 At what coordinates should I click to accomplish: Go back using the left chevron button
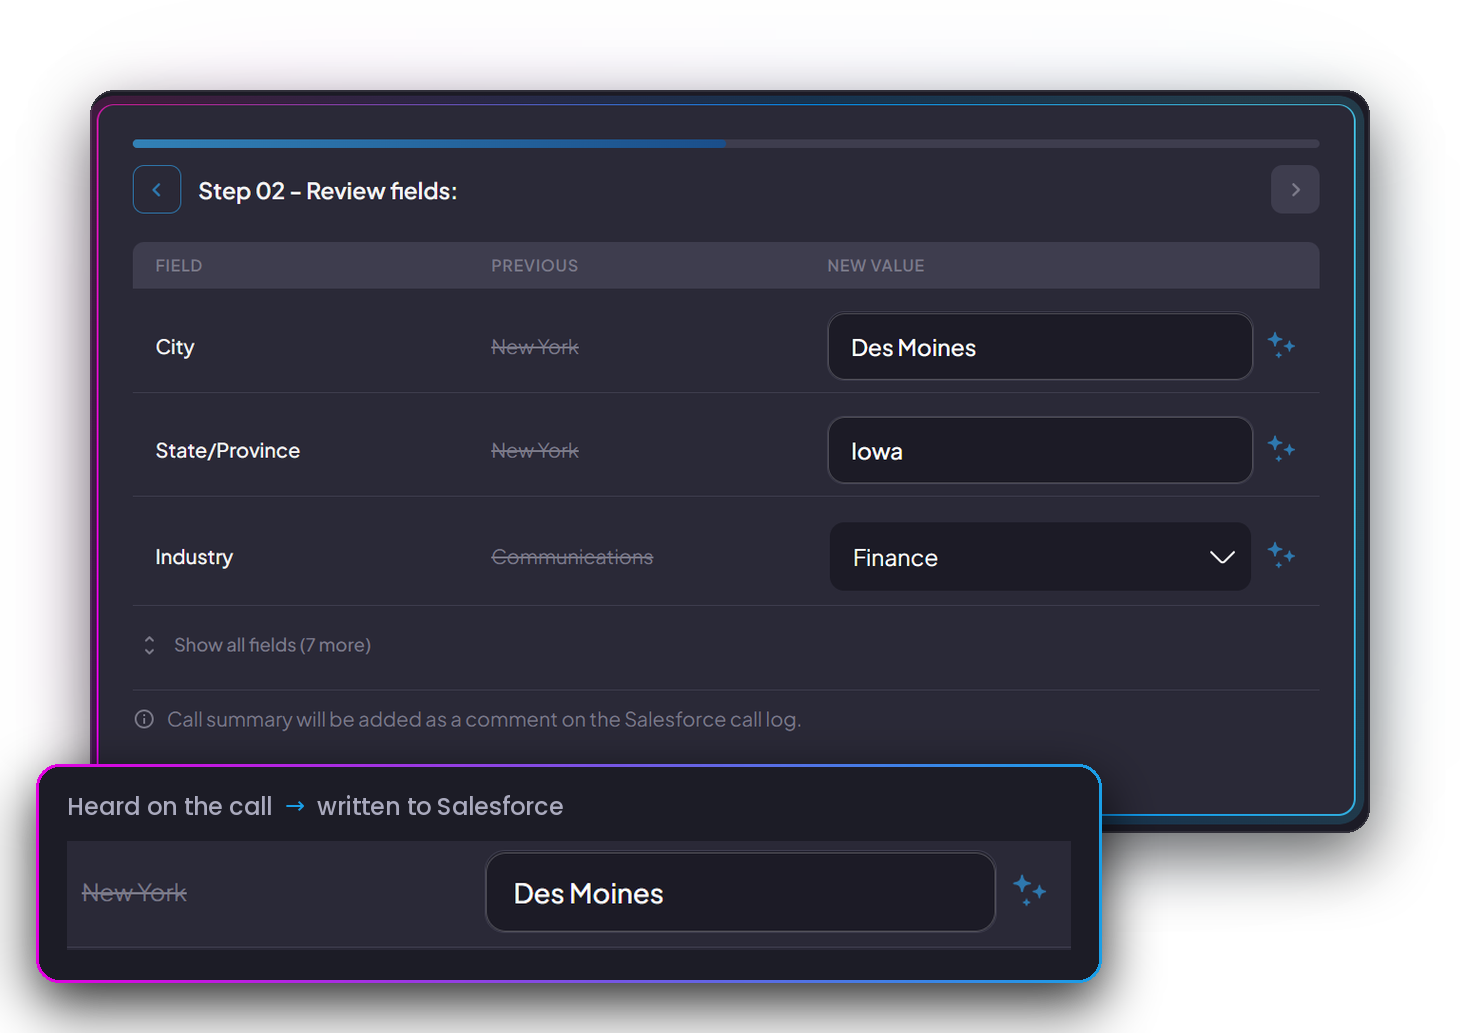[157, 190]
